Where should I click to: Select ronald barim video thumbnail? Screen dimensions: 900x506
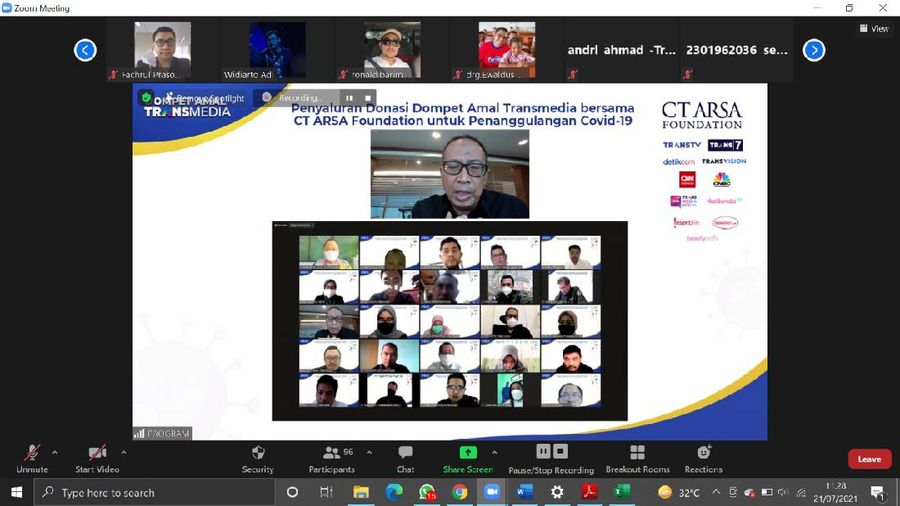(392, 50)
